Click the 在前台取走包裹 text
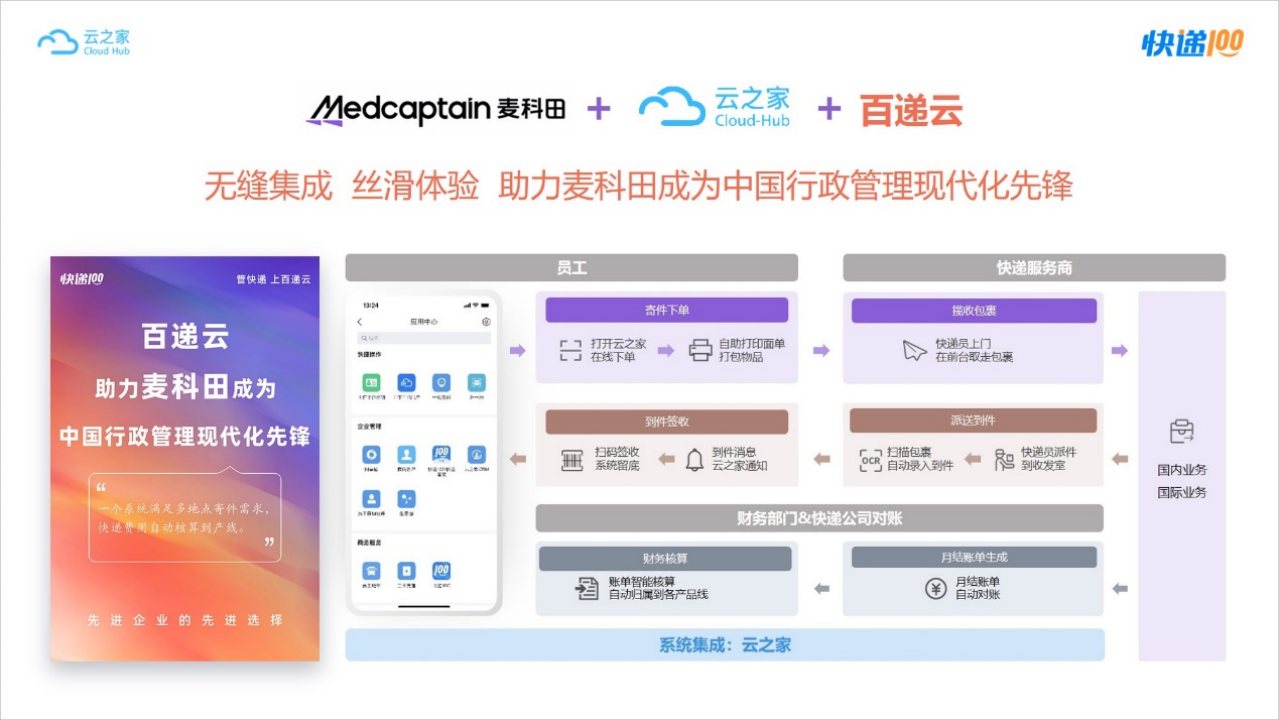The image size is (1279, 720). pyautogui.click(x=974, y=356)
